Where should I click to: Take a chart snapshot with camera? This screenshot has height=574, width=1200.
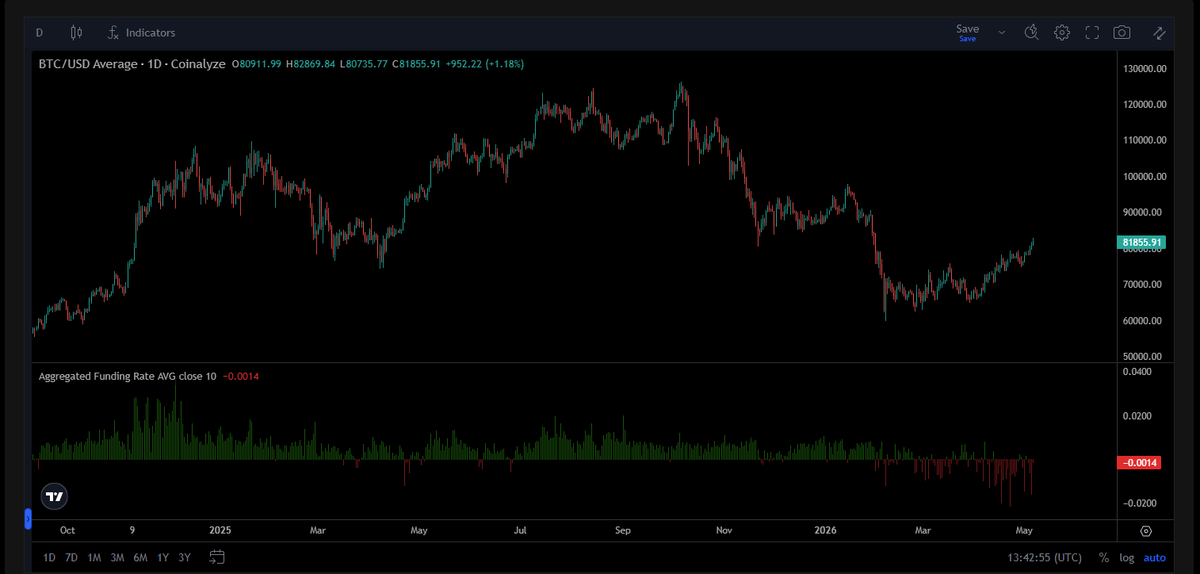[1122, 32]
